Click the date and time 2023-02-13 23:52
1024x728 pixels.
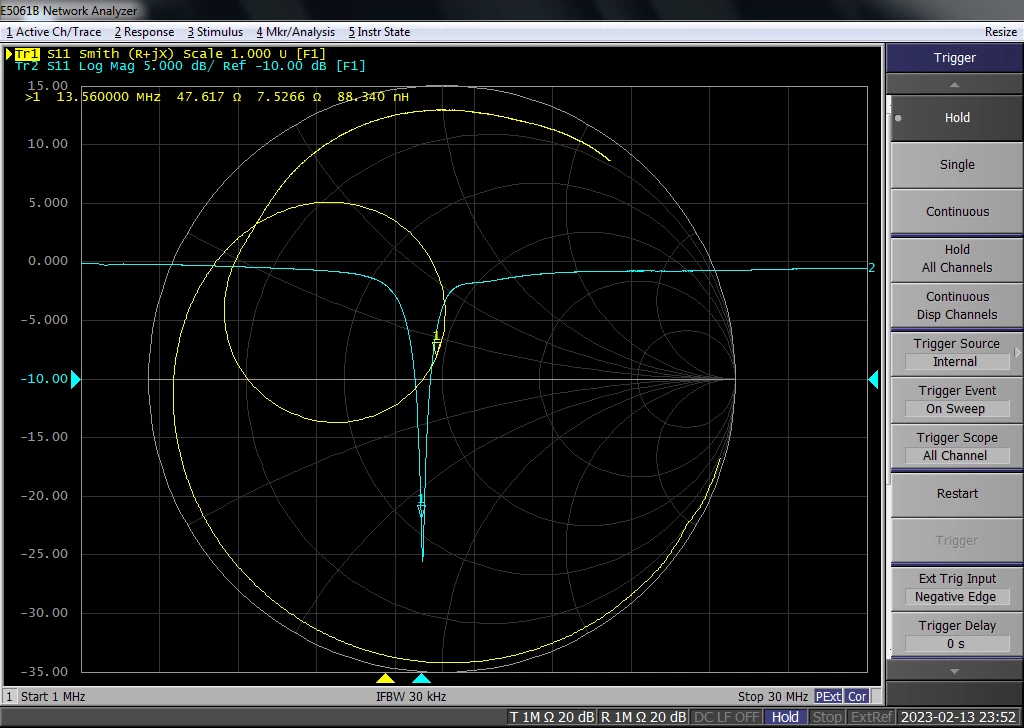958,717
